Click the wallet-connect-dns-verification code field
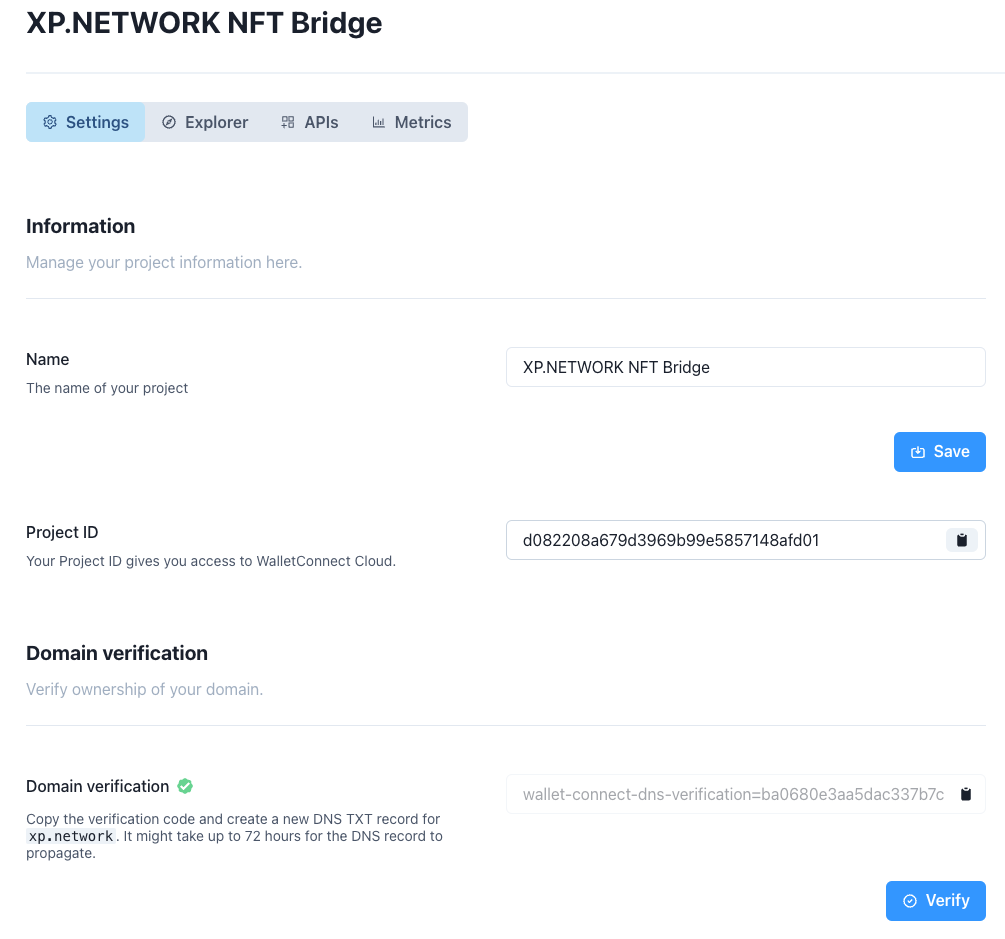The width and height of the screenshot is (1005, 939). 745,794
